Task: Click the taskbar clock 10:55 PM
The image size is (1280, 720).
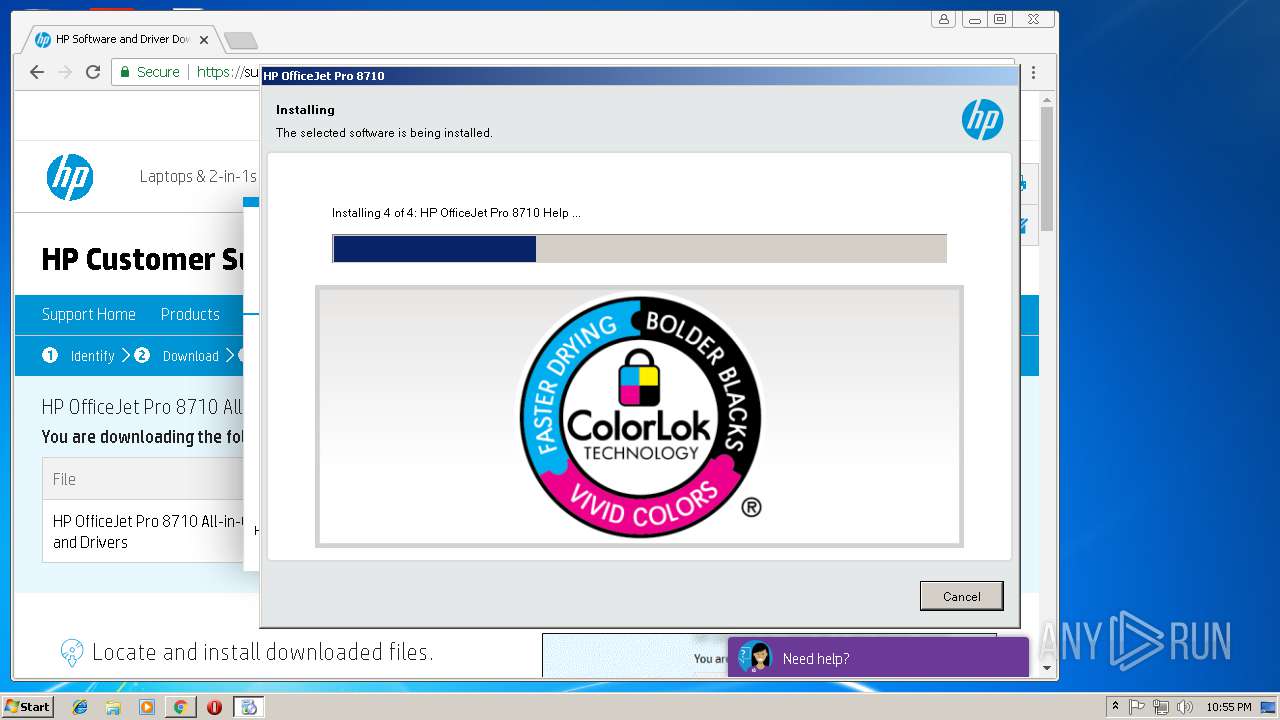Action: [x=1228, y=707]
